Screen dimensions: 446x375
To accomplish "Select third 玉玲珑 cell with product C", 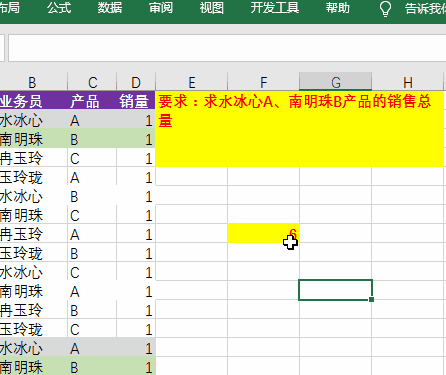I will pyautogui.click(x=33, y=329).
